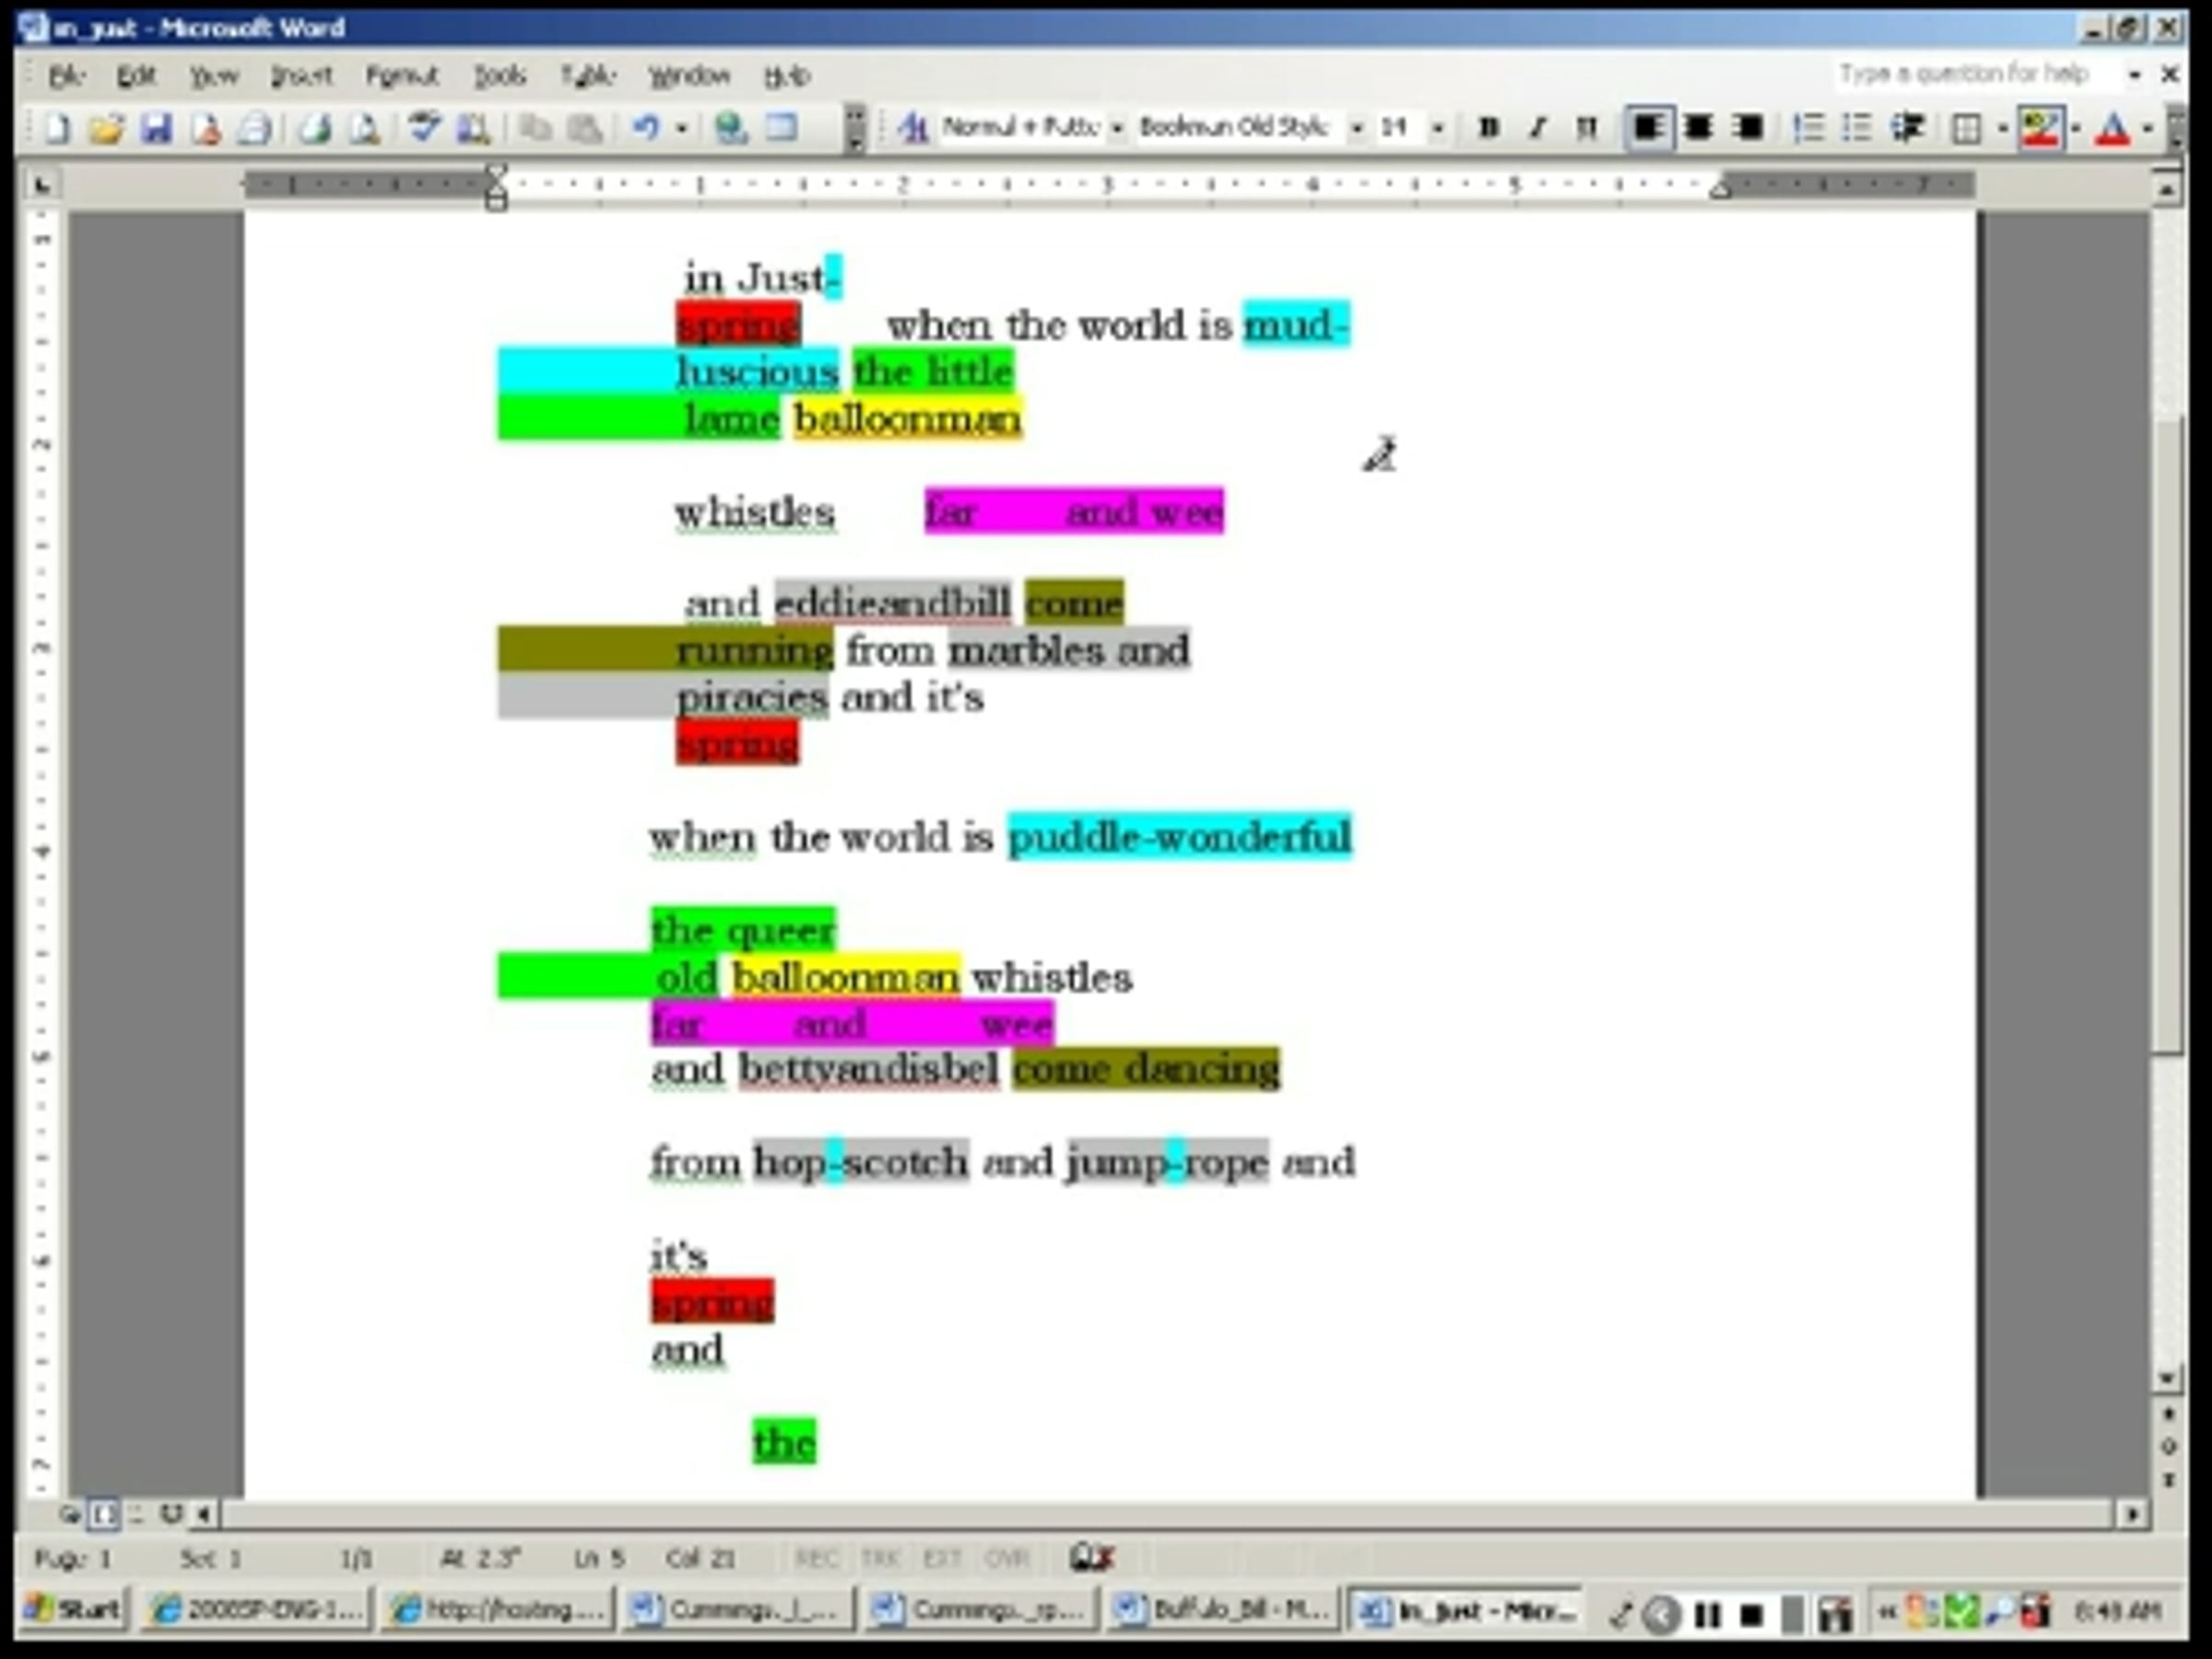This screenshot has height=1659, width=2212.
Task: Open the Research tool icon
Action: (474, 128)
